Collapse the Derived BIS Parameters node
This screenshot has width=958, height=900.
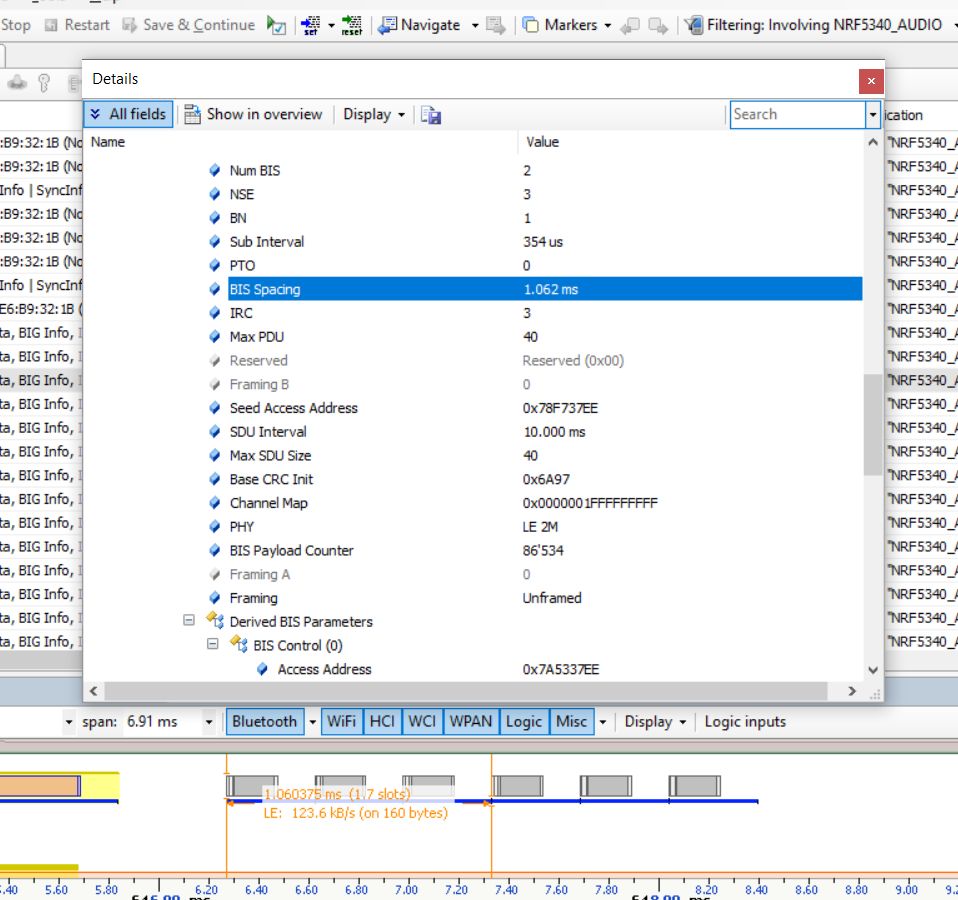pyautogui.click(x=189, y=621)
